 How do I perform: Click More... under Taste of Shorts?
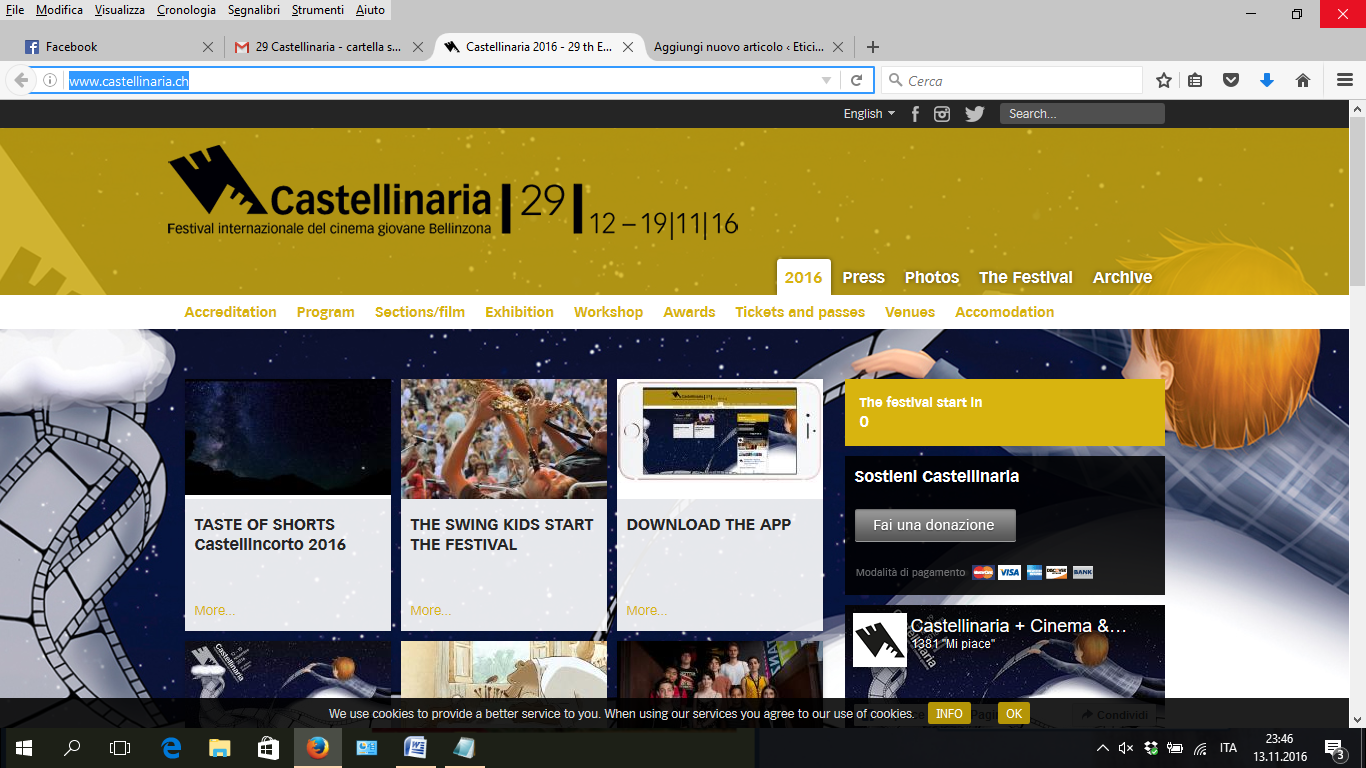click(x=215, y=610)
